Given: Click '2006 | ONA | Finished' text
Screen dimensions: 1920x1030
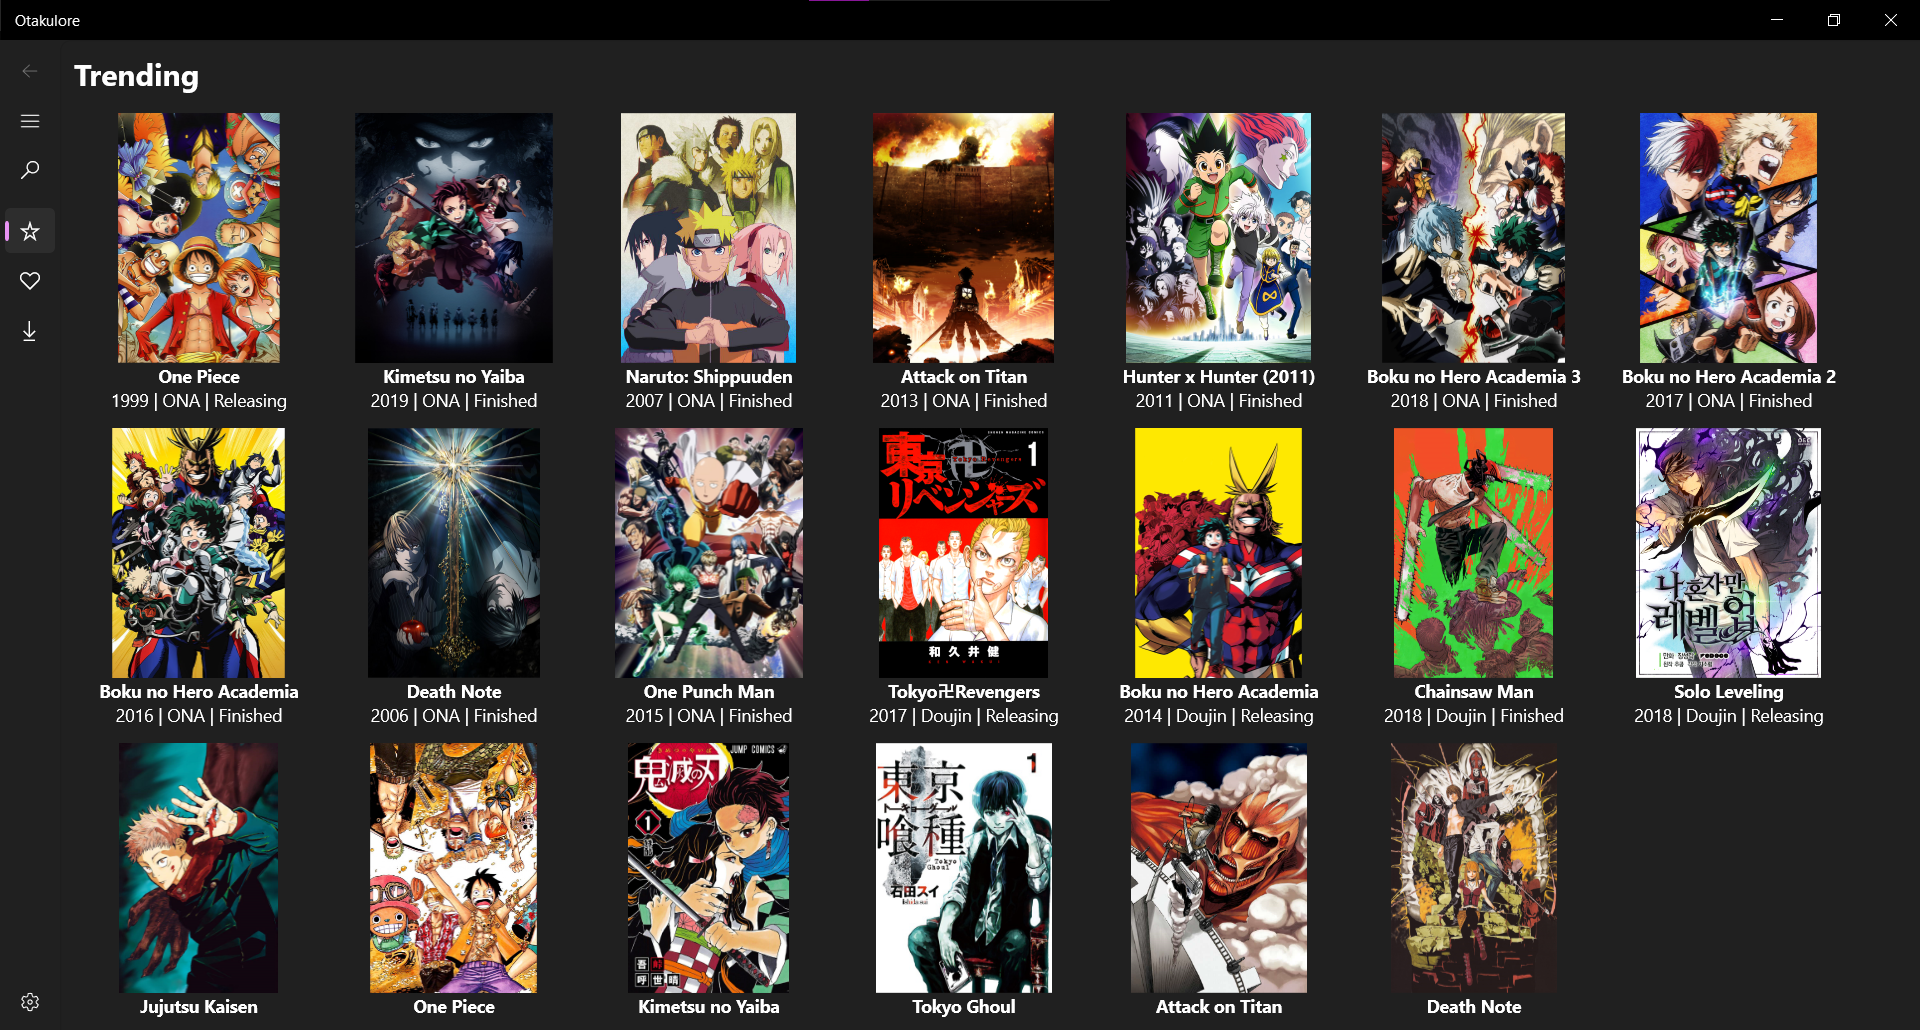Looking at the screenshot, I should point(454,716).
